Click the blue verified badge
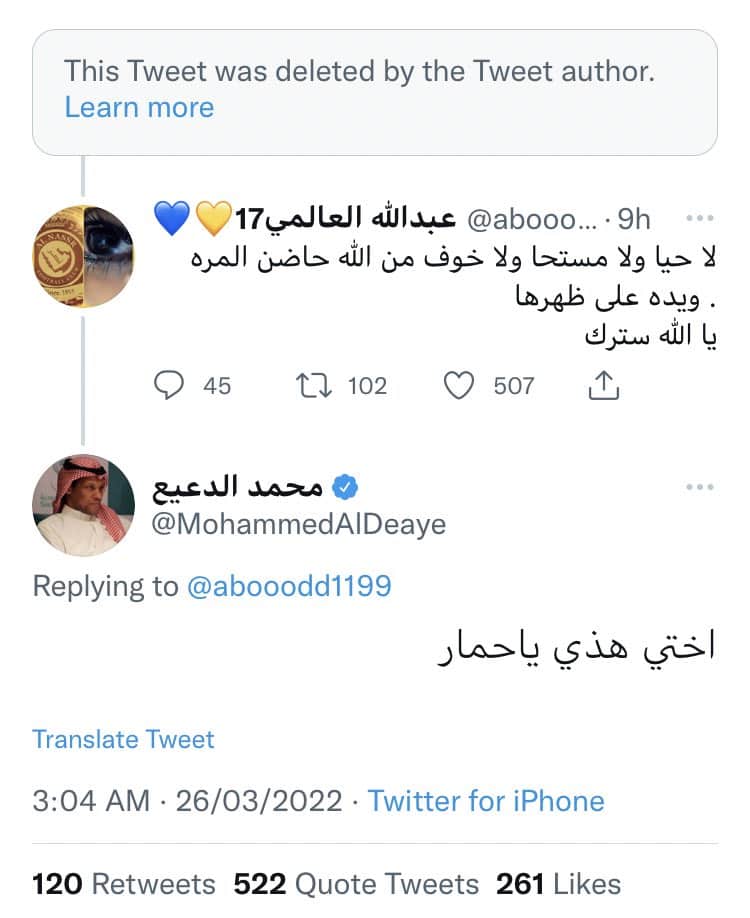The height and width of the screenshot is (918, 750). click(x=346, y=487)
